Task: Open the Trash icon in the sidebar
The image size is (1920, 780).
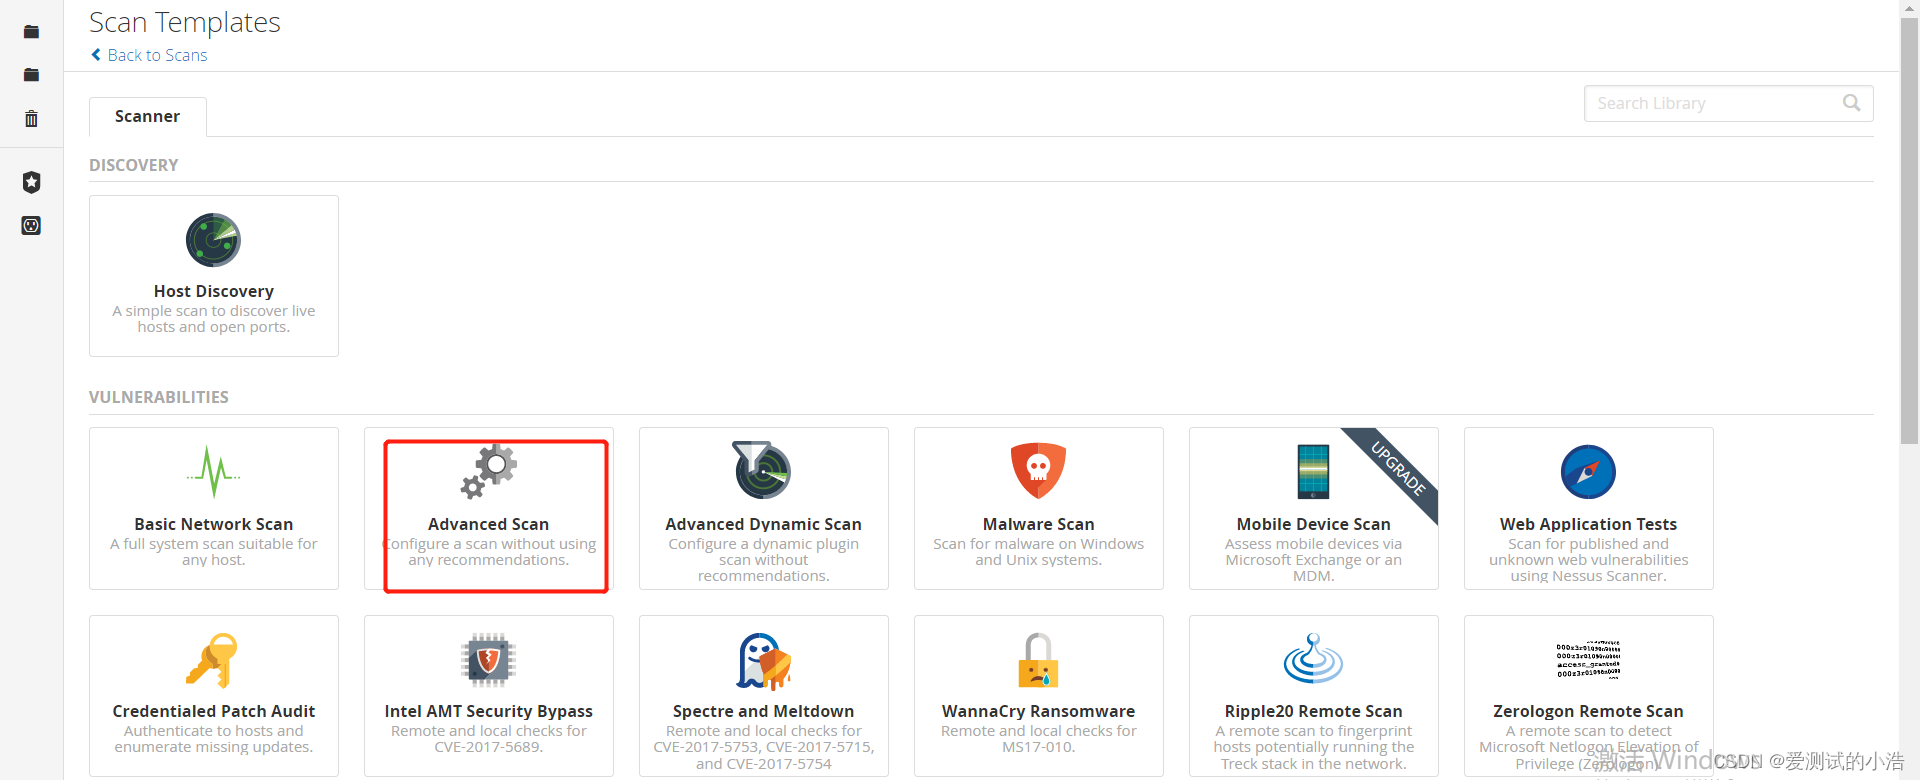Action: (31, 119)
